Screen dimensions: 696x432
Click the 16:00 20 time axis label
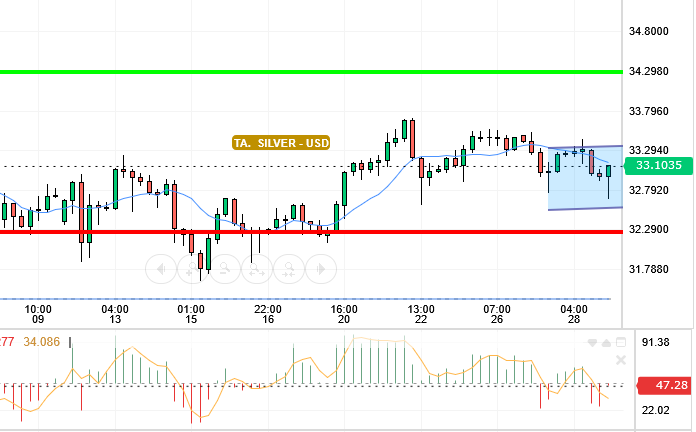point(344,314)
